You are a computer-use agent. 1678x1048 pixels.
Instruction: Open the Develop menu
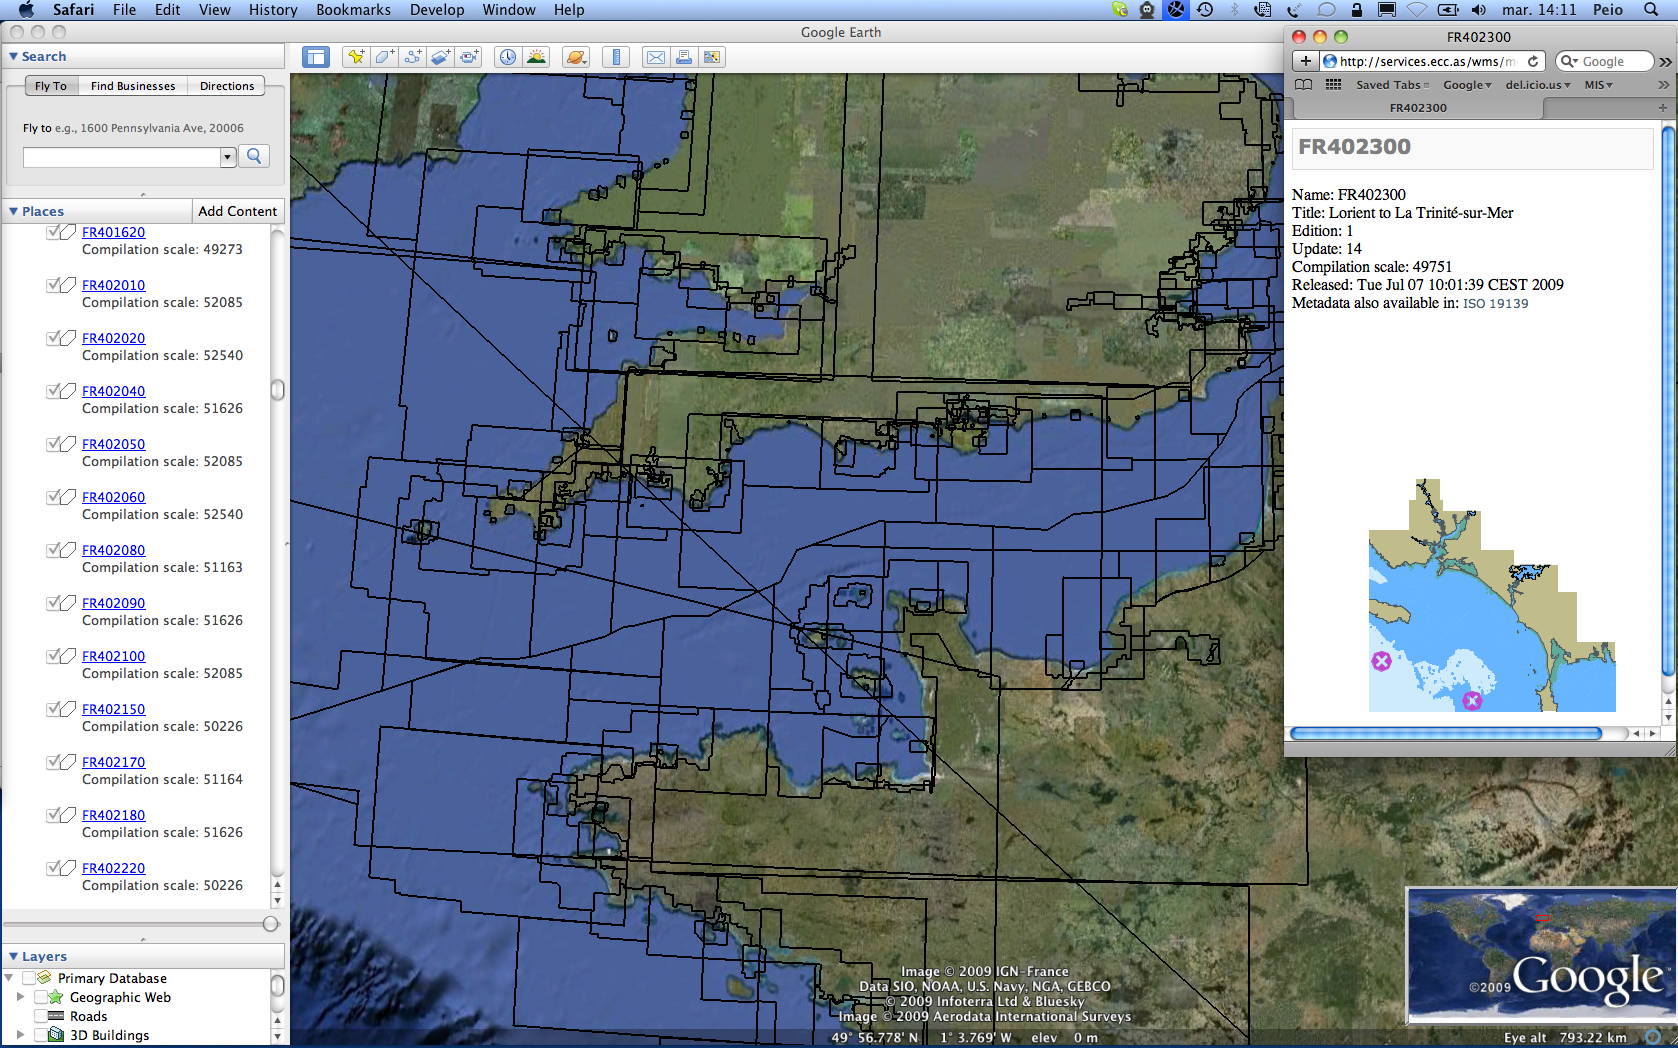point(437,10)
